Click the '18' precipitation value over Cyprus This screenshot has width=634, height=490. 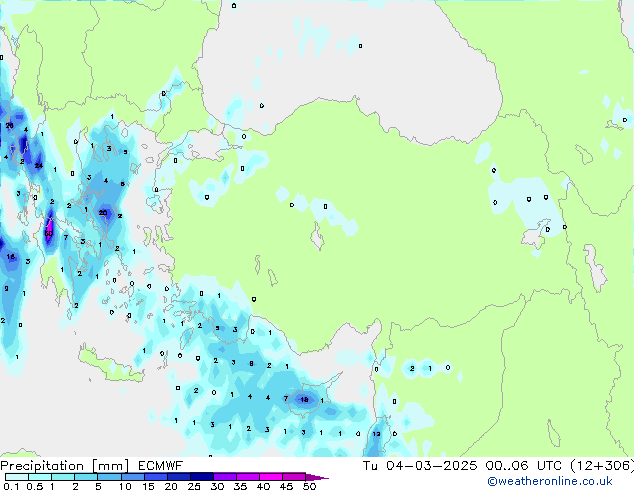coord(304,399)
